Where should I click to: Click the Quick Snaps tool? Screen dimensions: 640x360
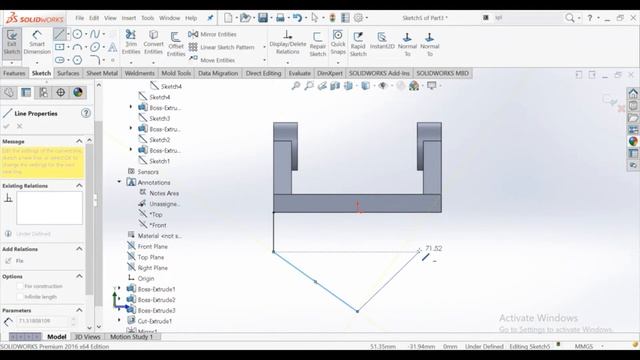coord(338,42)
